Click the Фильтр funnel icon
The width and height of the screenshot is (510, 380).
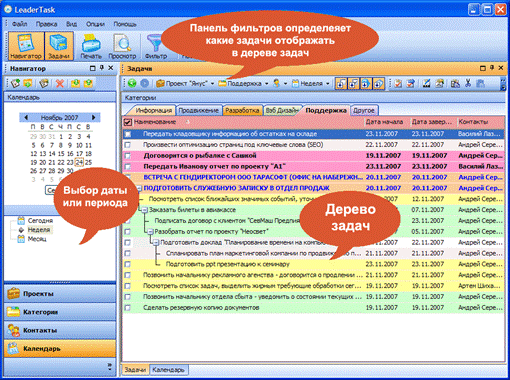(155, 43)
